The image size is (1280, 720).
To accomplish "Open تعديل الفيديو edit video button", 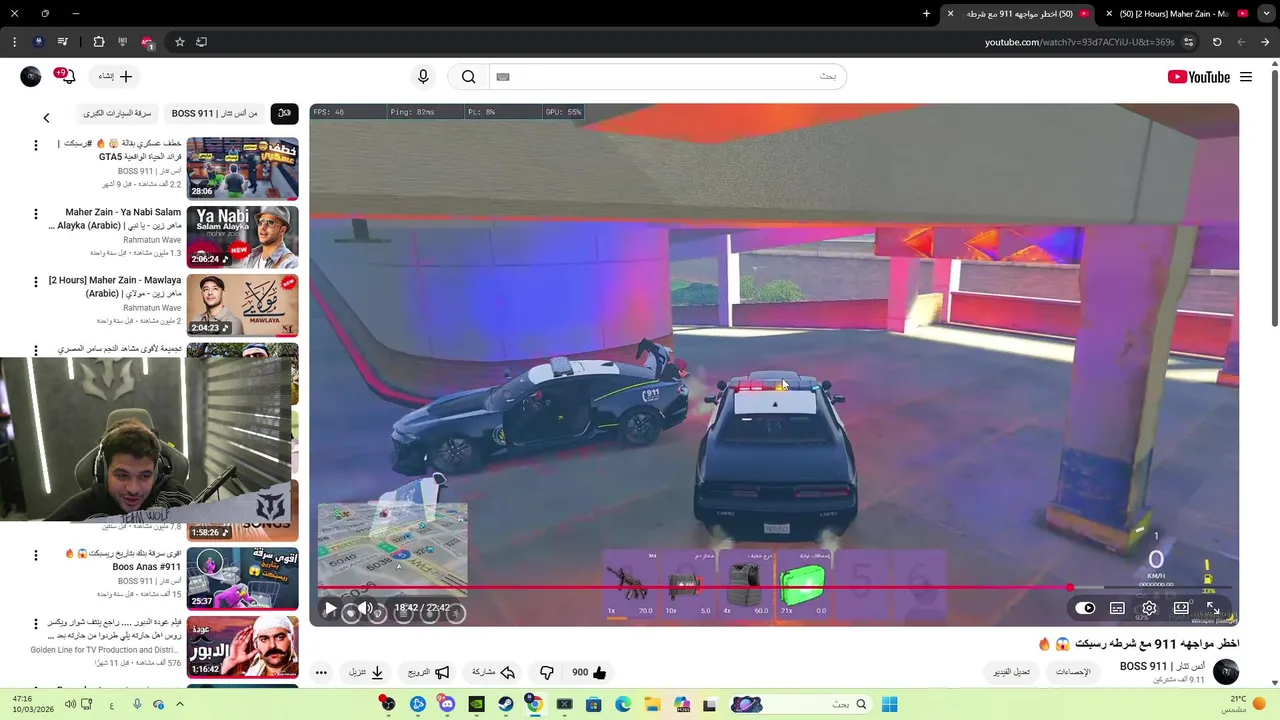I will click(x=1011, y=672).
